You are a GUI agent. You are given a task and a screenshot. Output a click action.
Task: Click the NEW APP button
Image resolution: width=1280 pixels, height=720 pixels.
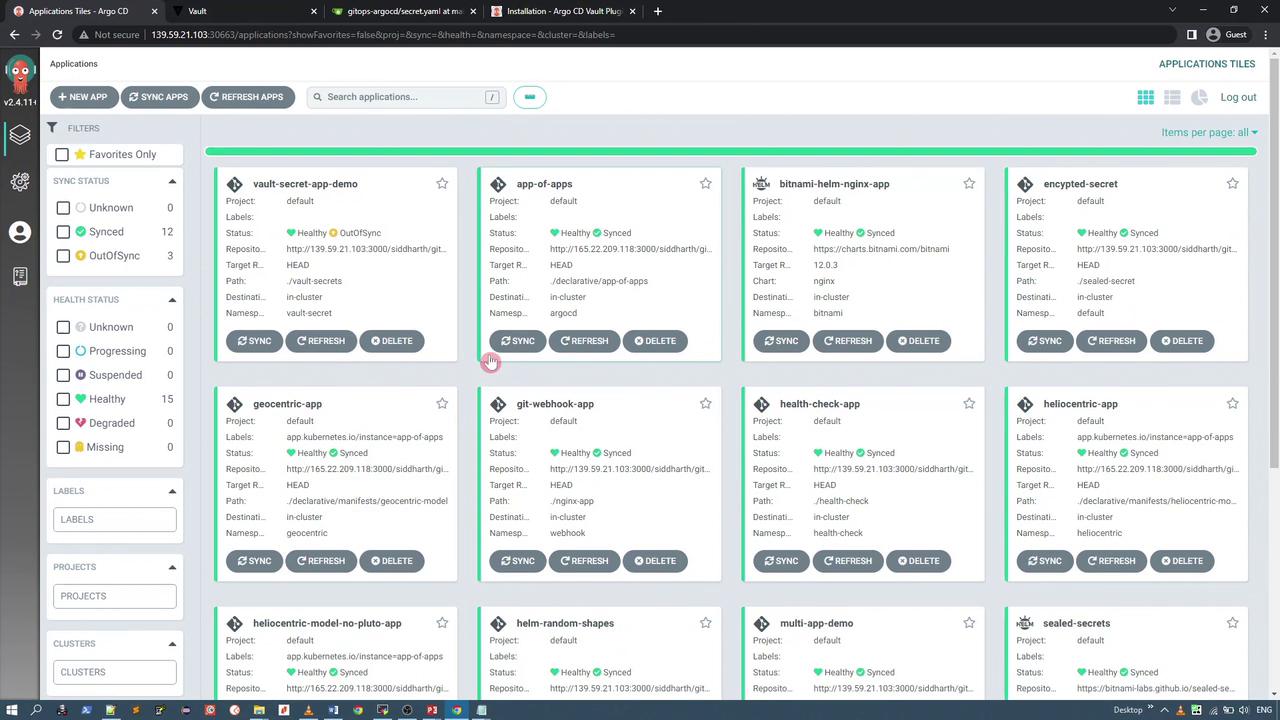[83, 97]
